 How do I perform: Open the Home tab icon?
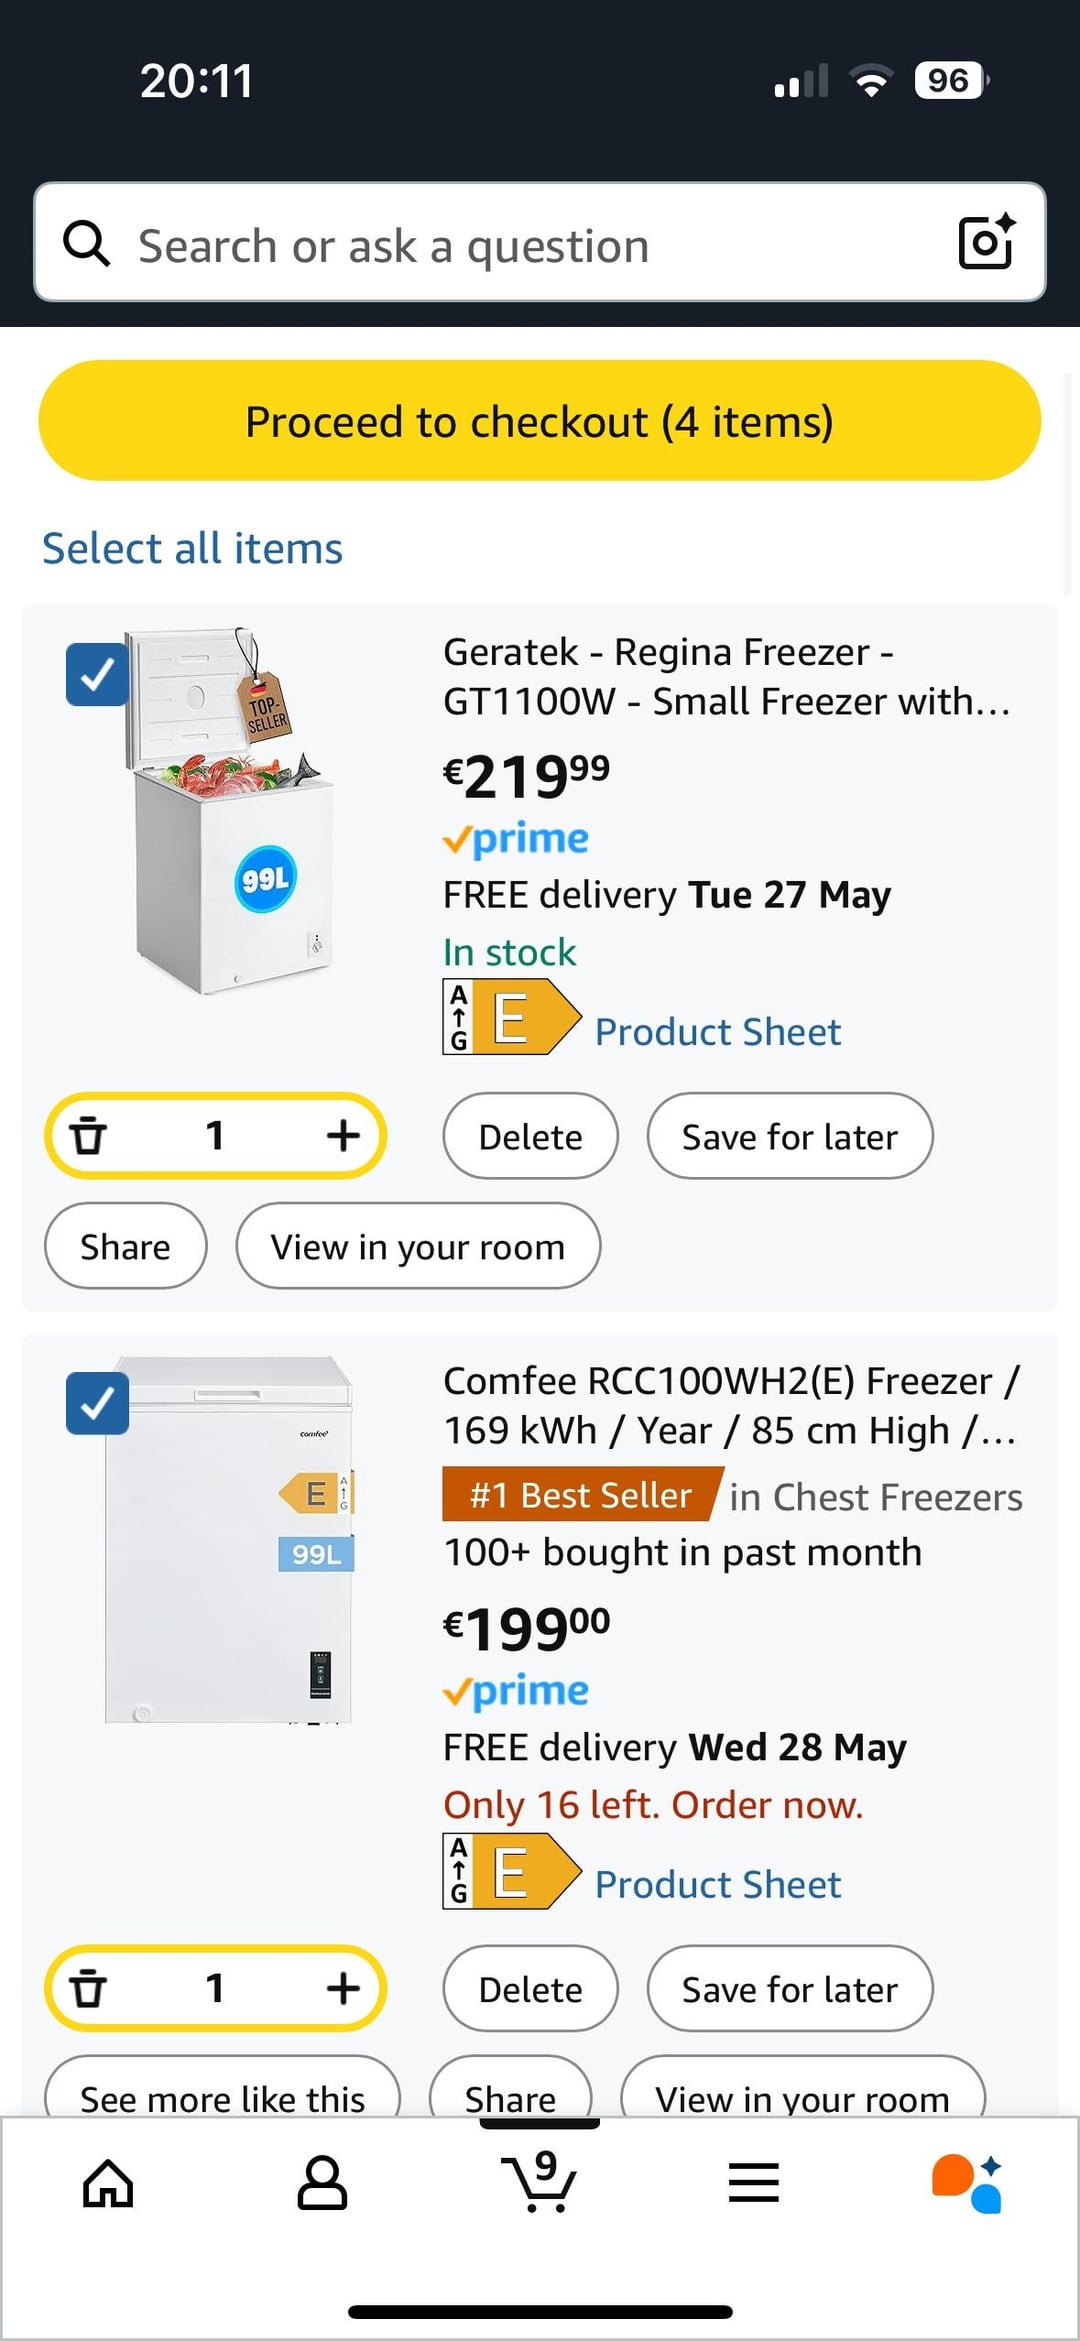click(108, 2183)
